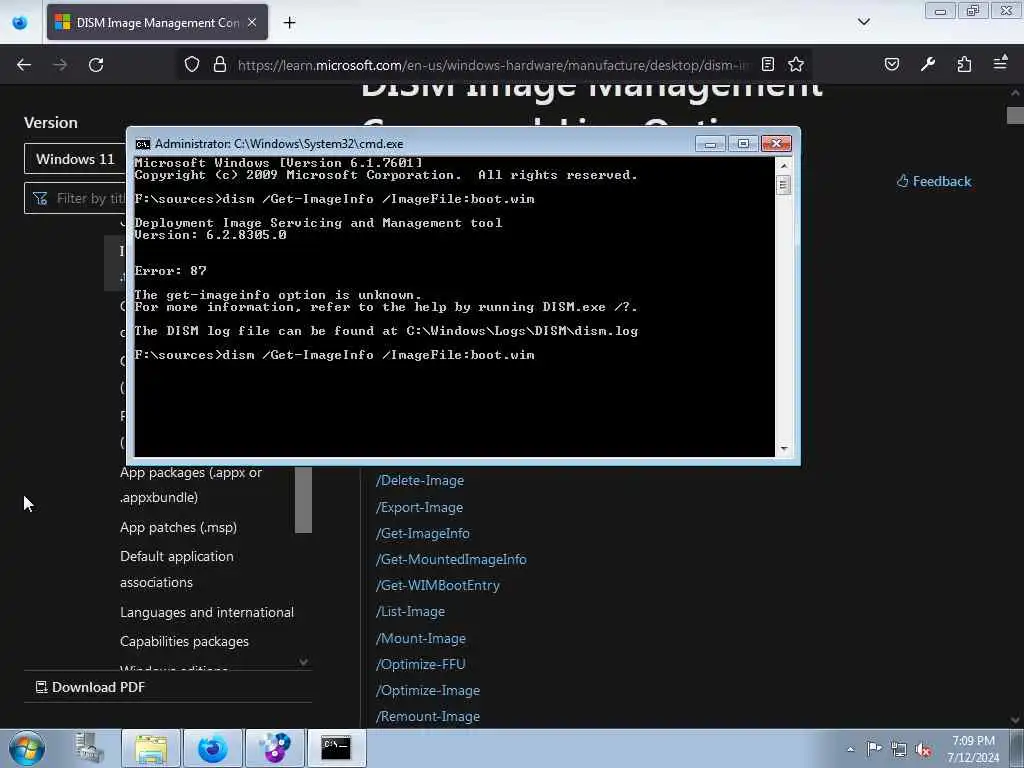The width and height of the screenshot is (1024, 768).
Task: List all tabs with the chevron button
Action: [863, 22]
